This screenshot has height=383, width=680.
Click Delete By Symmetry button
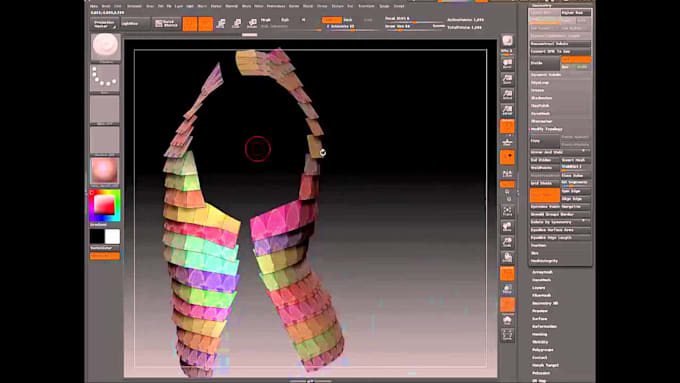(560, 222)
